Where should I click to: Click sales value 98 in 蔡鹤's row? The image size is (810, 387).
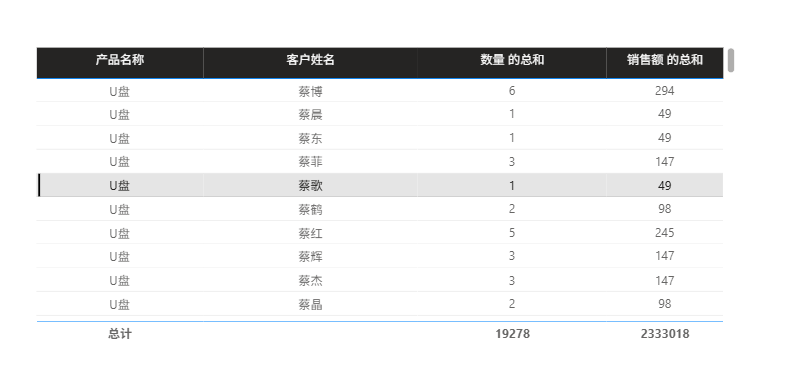click(x=665, y=209)
